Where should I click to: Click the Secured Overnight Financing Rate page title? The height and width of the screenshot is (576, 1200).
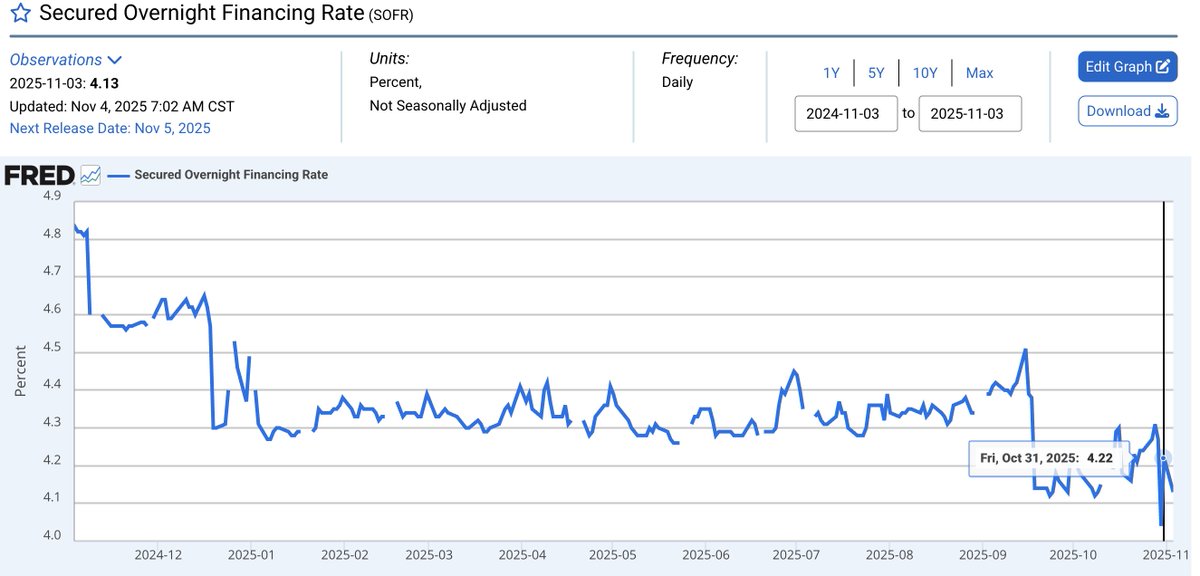point(200,17)
